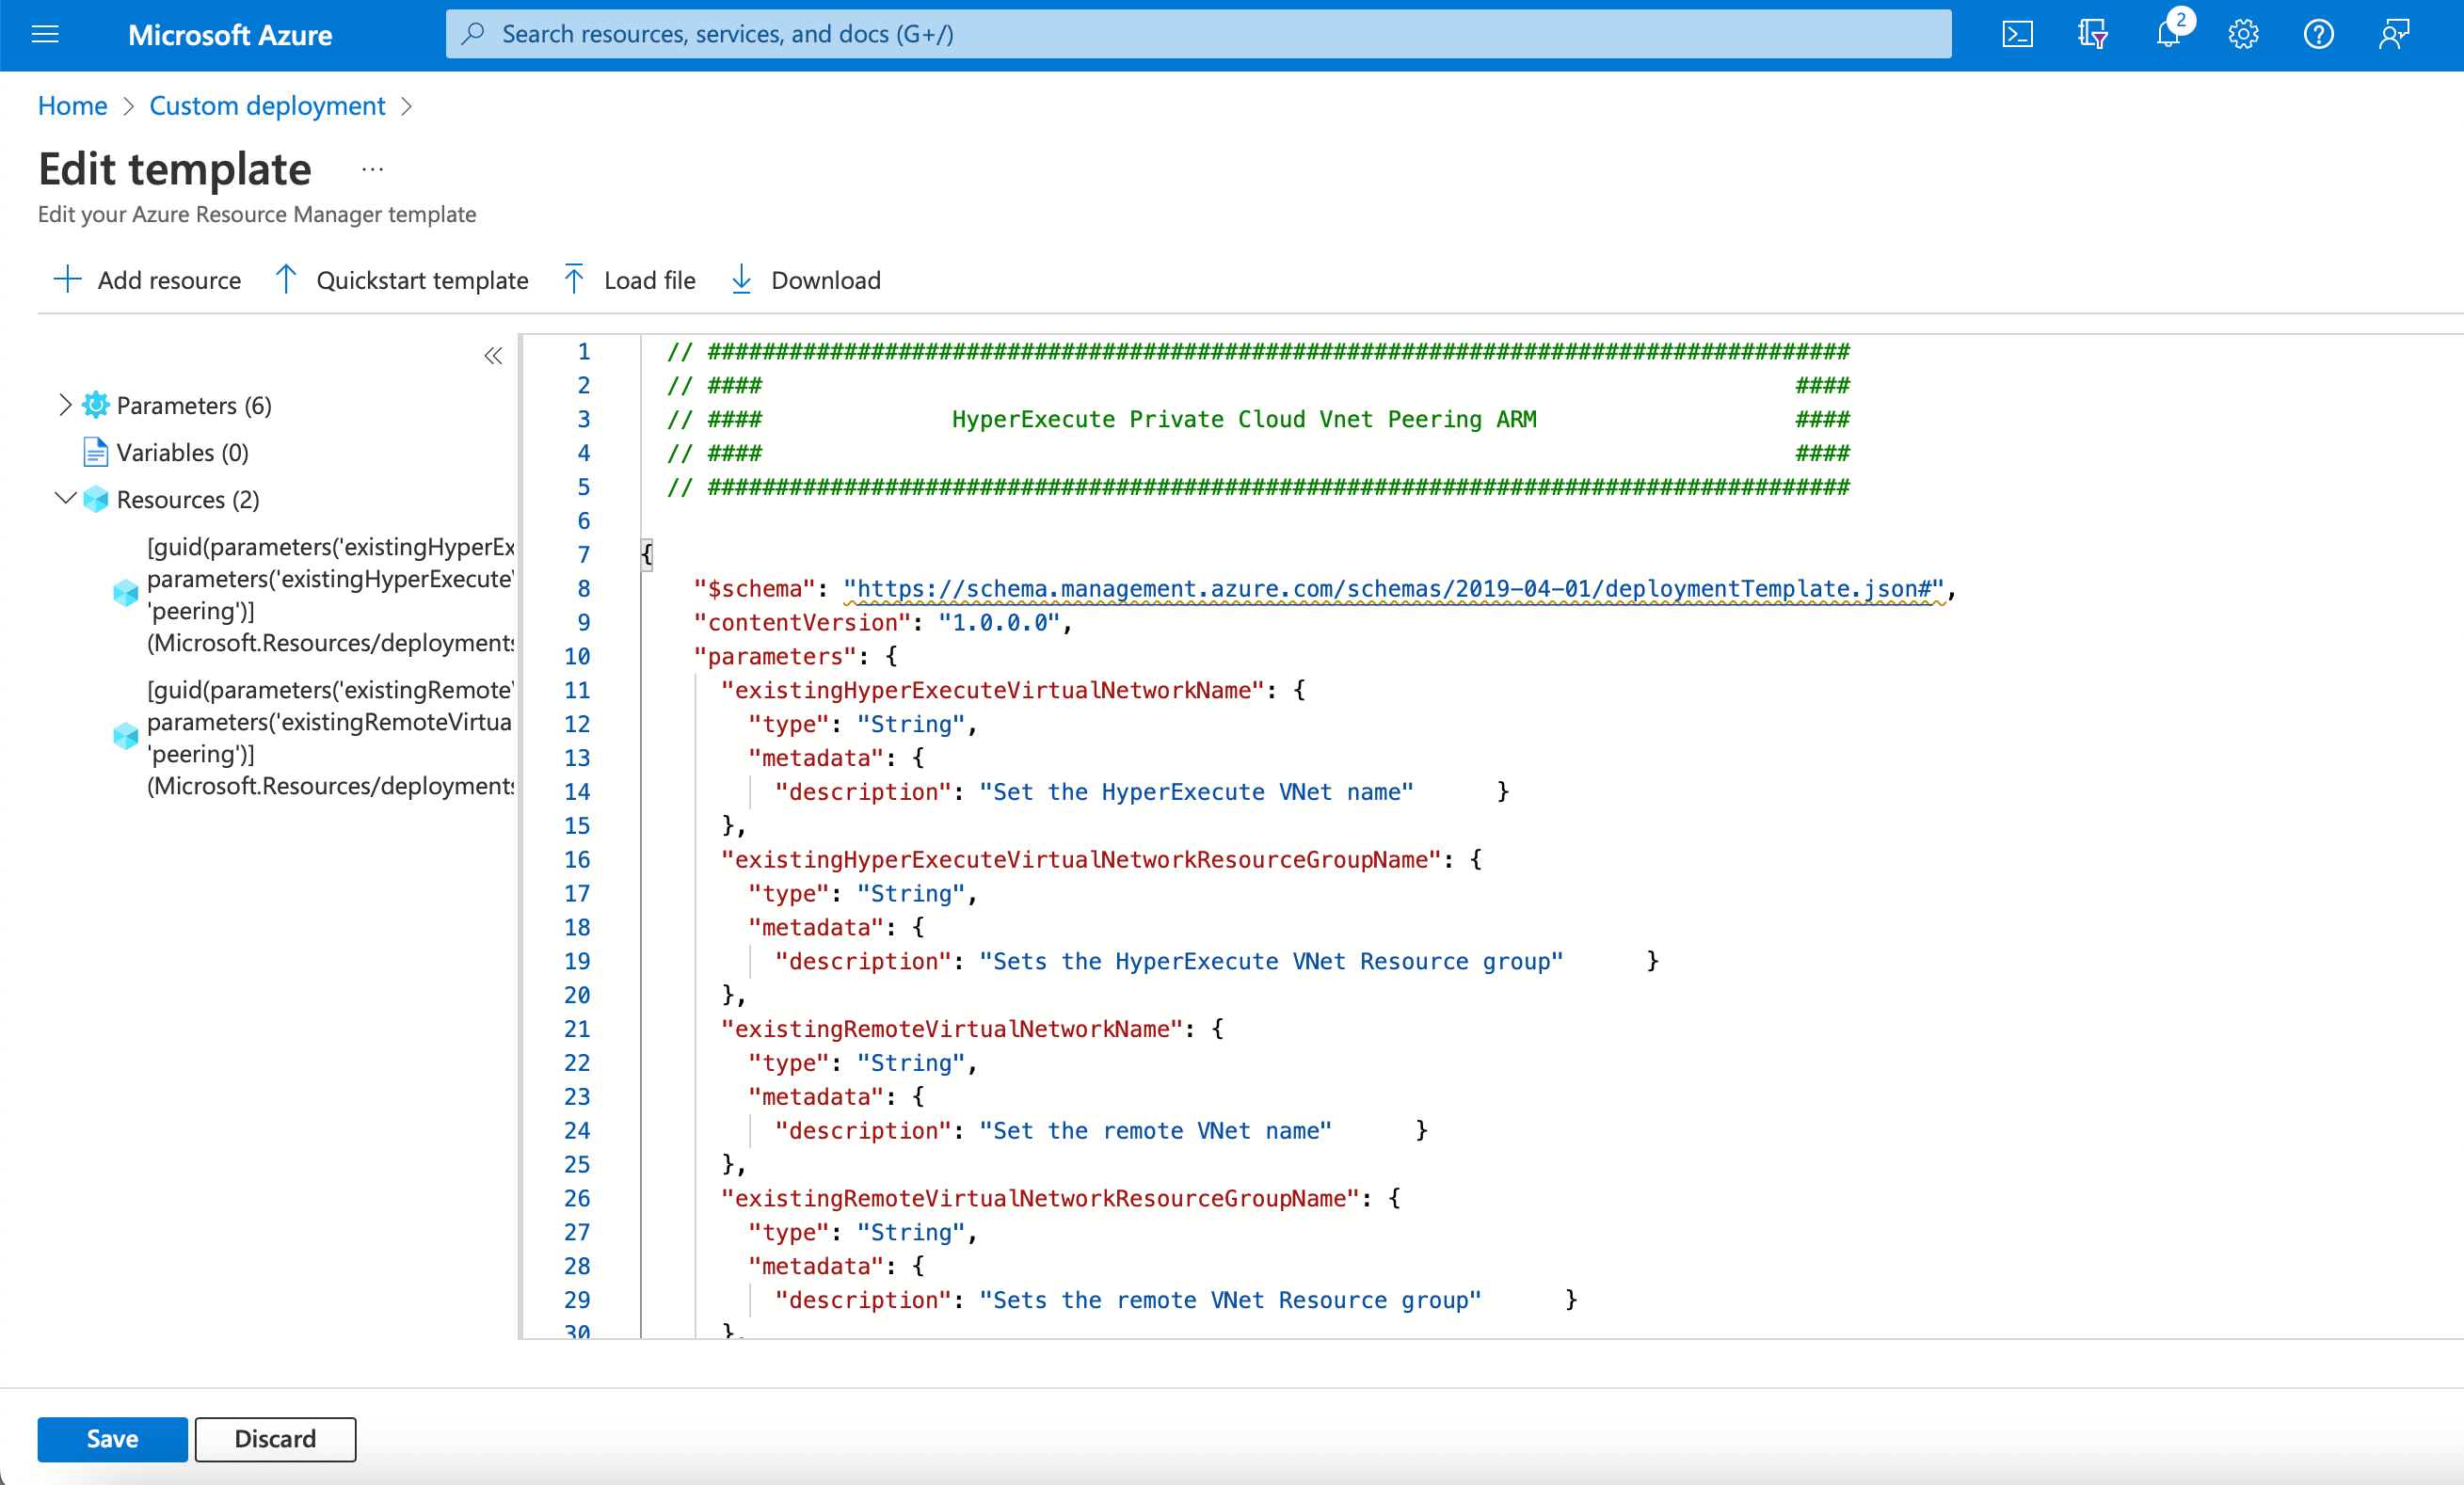Click the ellipsis next to Edit template
Screen dimensions: 2464x1485
[372, 169]
